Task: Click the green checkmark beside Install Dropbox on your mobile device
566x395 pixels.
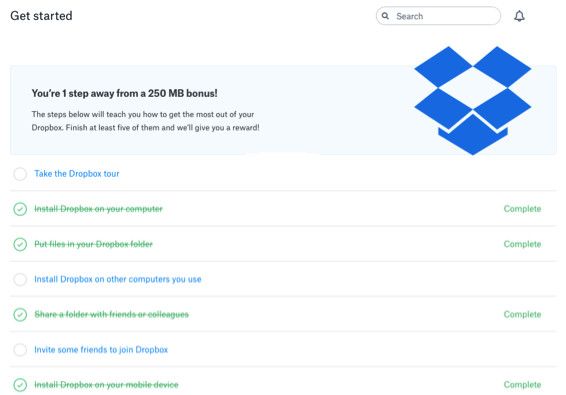Action: tap(20, 385)
